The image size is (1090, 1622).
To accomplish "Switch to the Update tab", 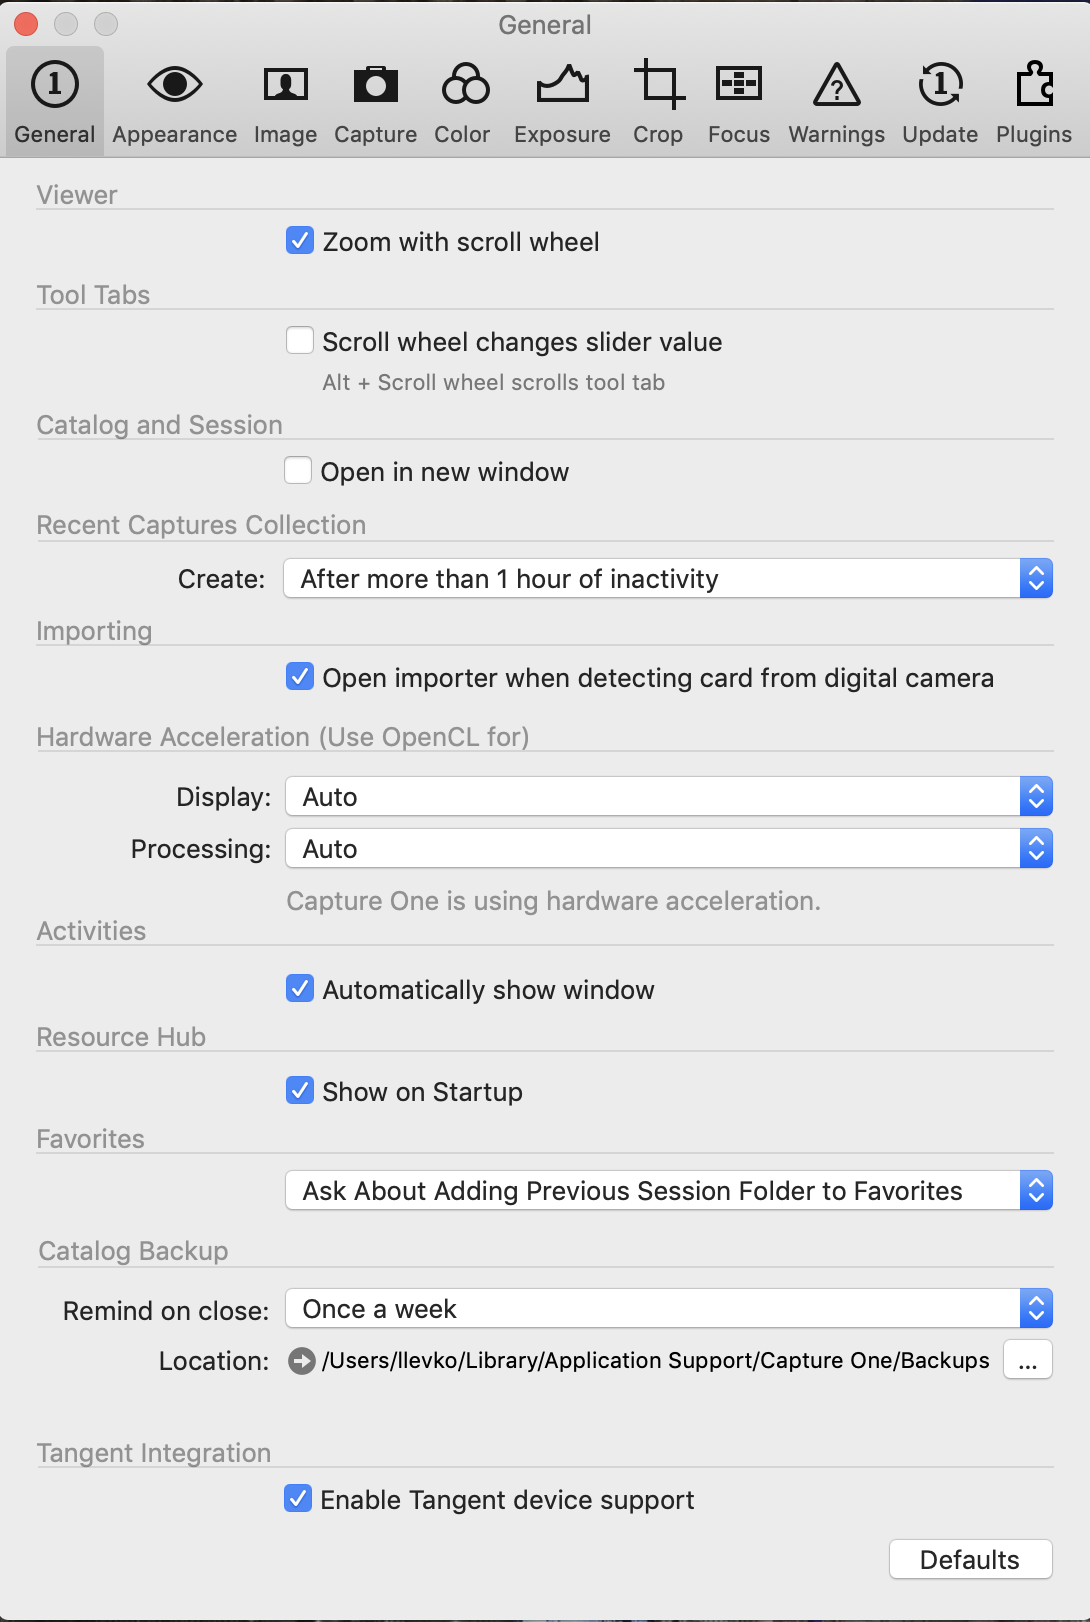I will (940, 102).
